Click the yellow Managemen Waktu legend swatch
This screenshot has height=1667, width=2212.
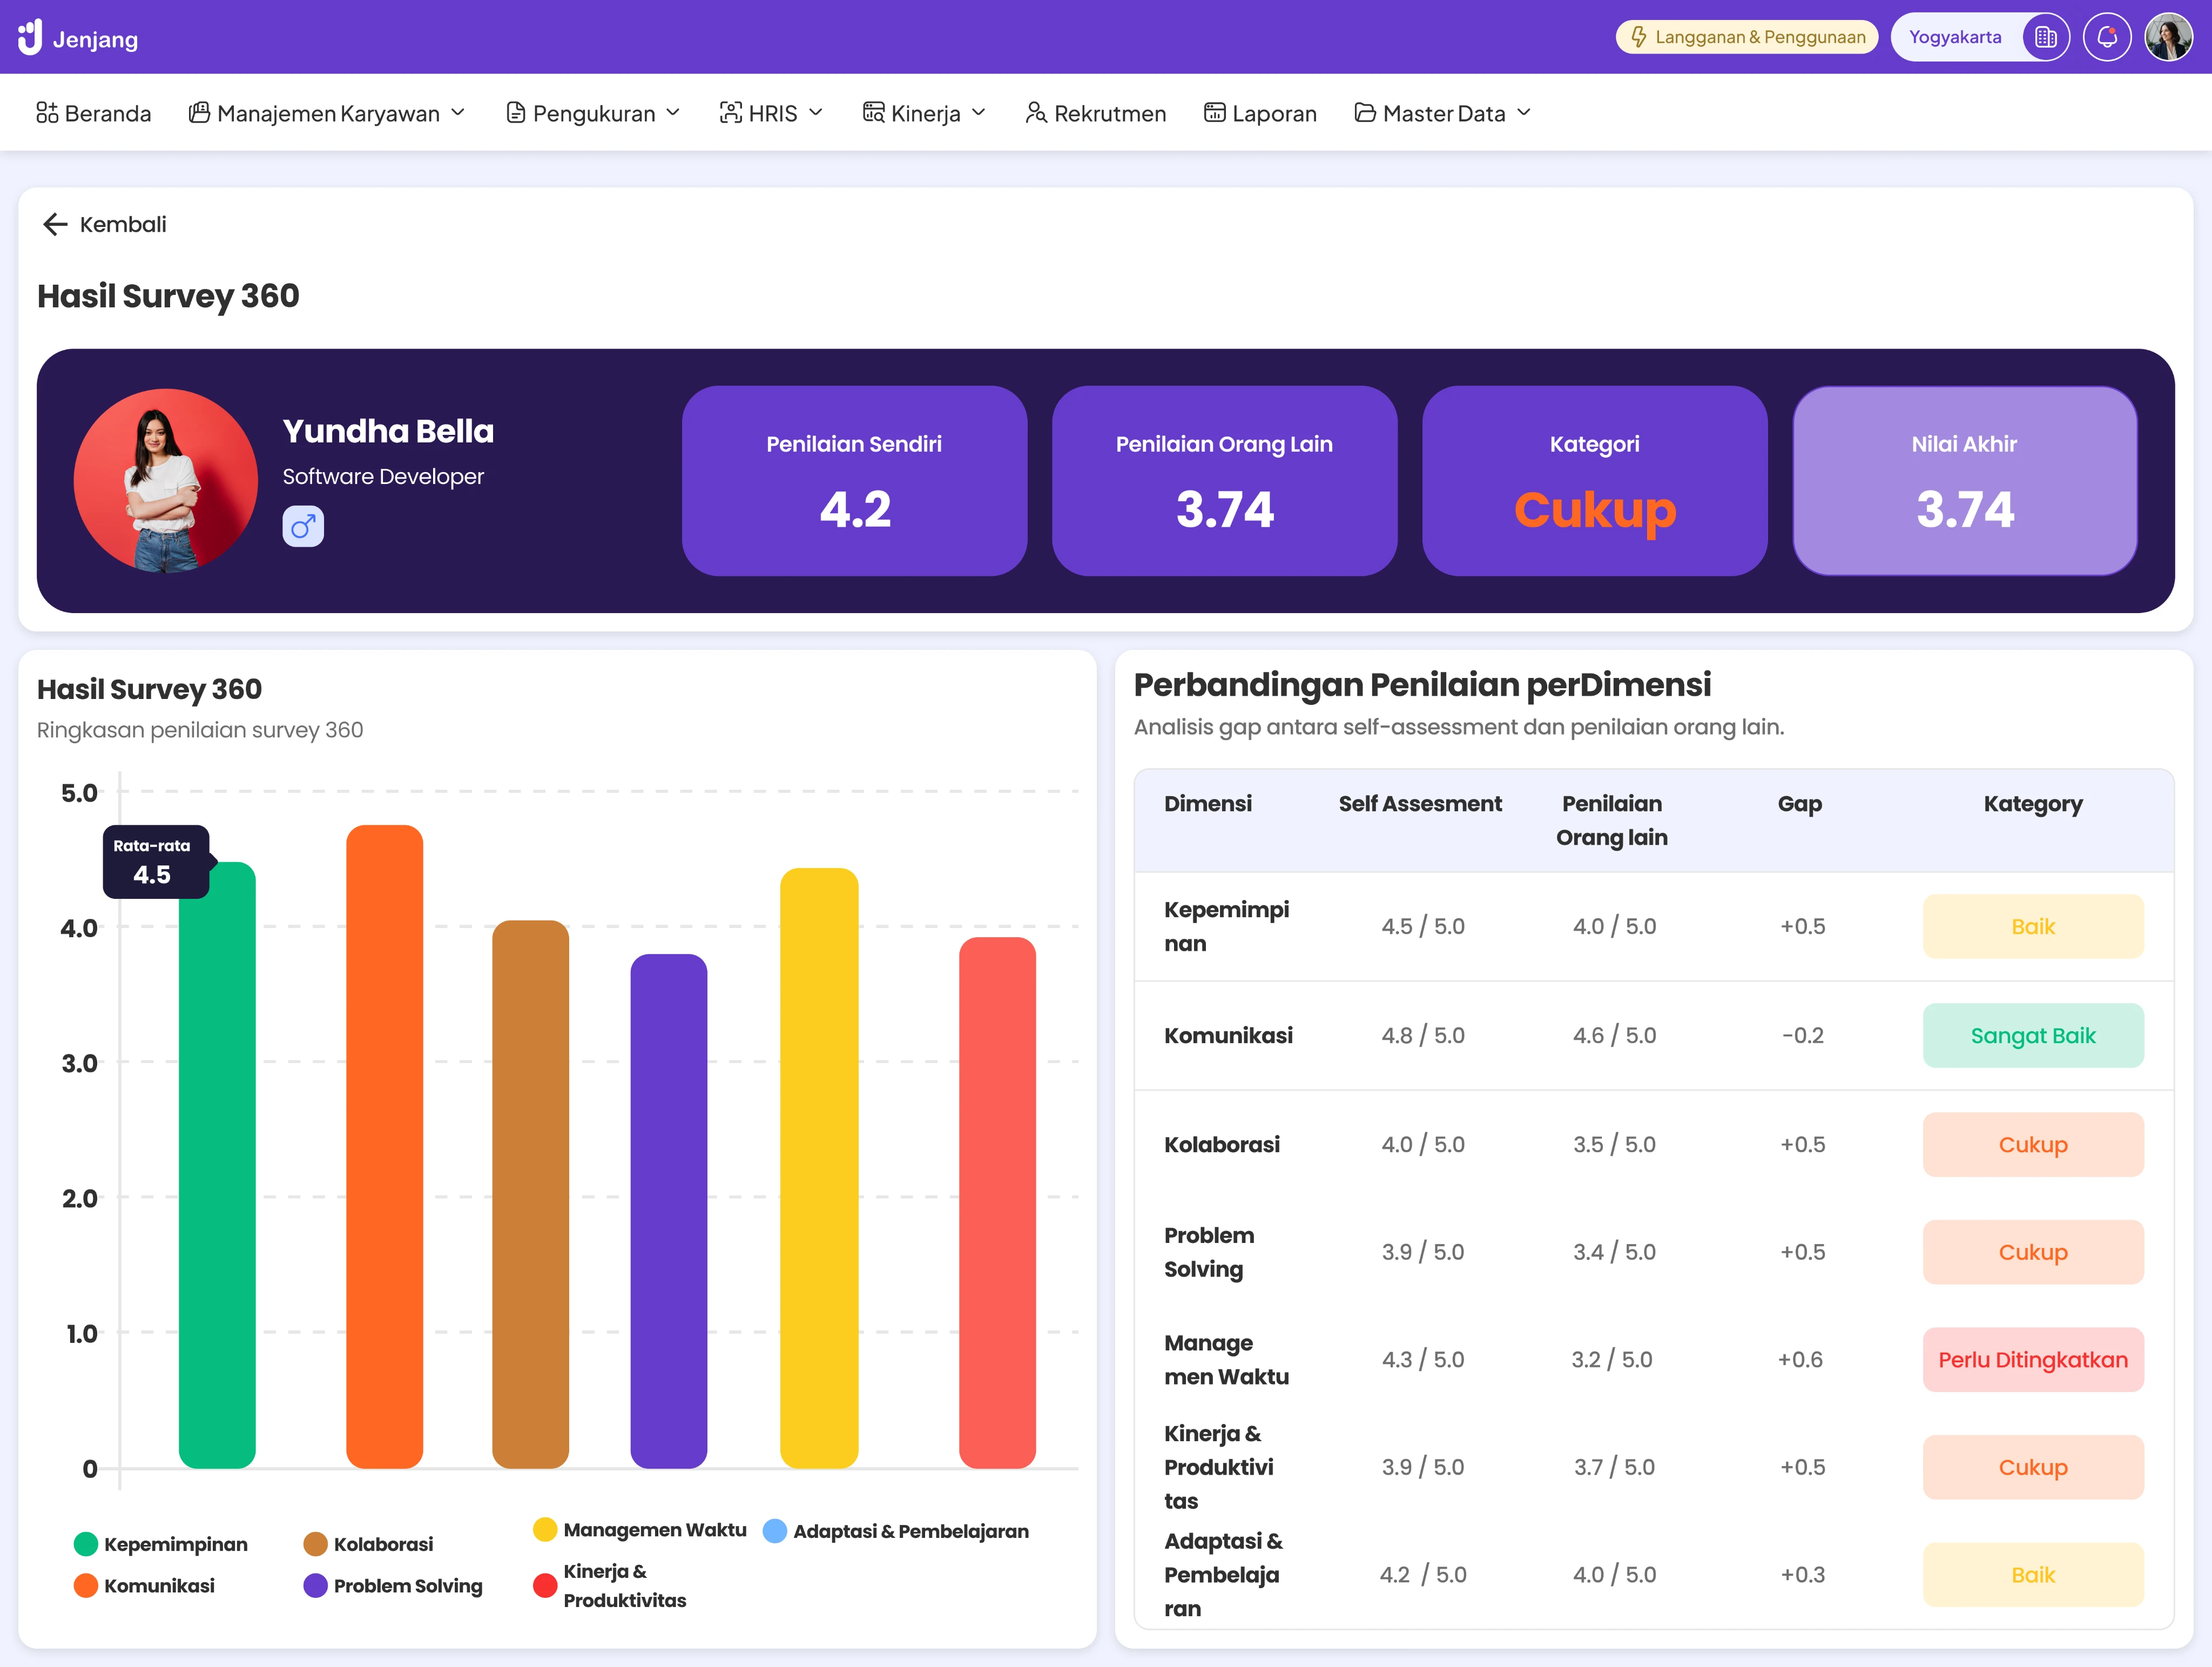tap(545, 1529)
